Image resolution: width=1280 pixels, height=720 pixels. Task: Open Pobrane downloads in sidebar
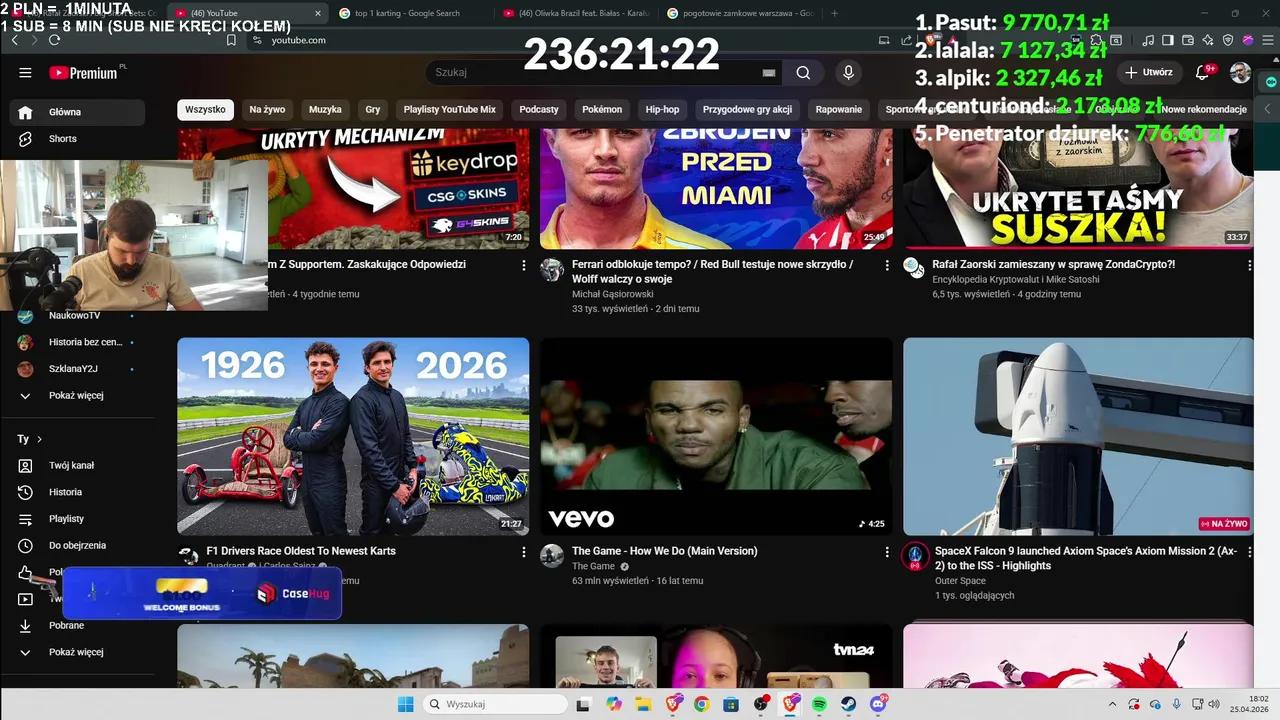click(78, 625)
